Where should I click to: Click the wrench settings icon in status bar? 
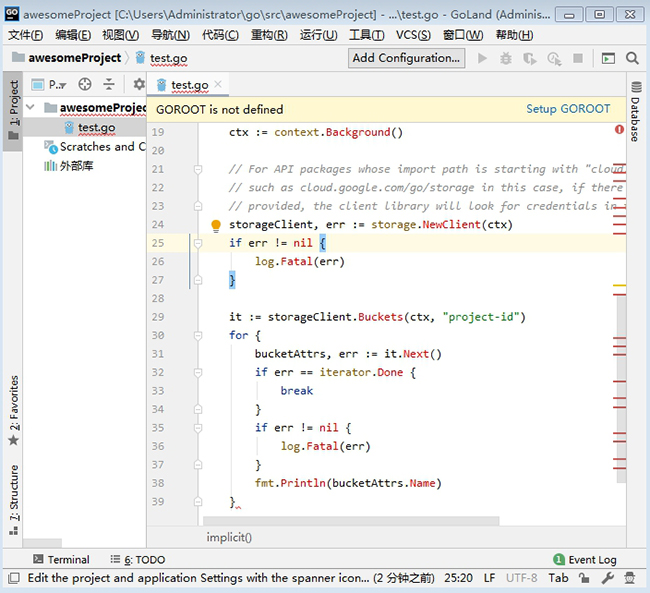(x=608, y=578)
